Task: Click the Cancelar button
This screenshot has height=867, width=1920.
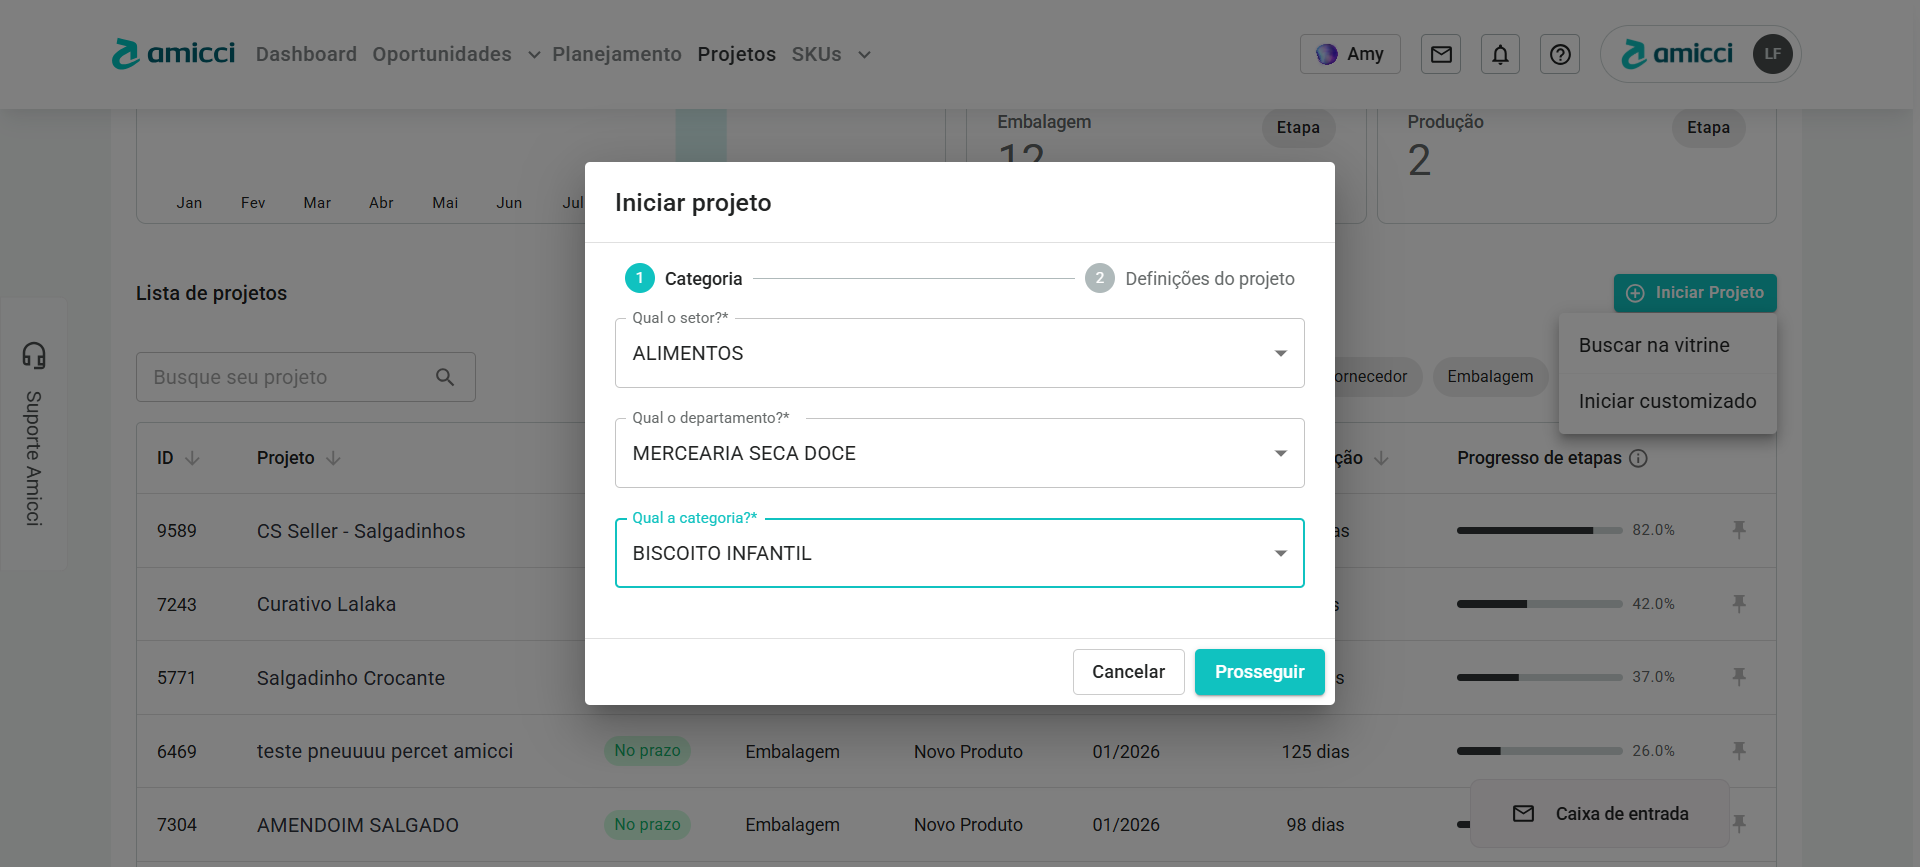Action: point(1128,672)
